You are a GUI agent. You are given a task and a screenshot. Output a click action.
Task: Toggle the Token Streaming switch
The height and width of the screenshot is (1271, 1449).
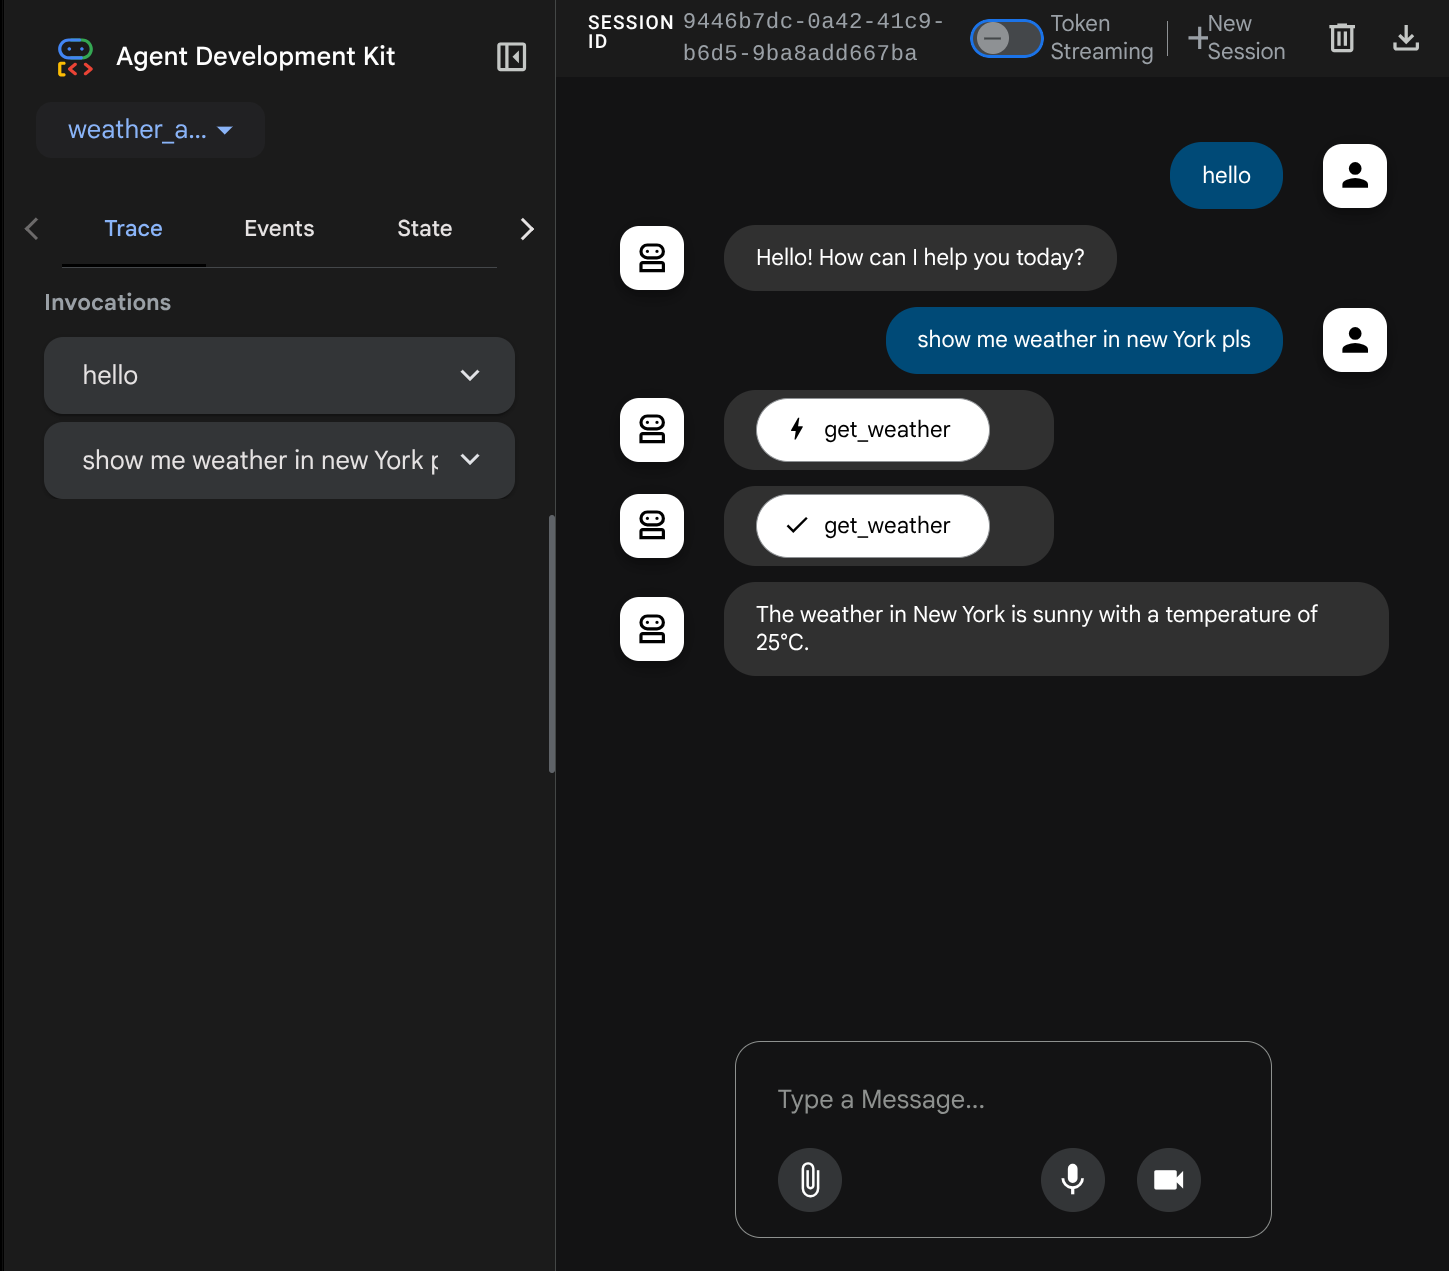(1006, 39)
